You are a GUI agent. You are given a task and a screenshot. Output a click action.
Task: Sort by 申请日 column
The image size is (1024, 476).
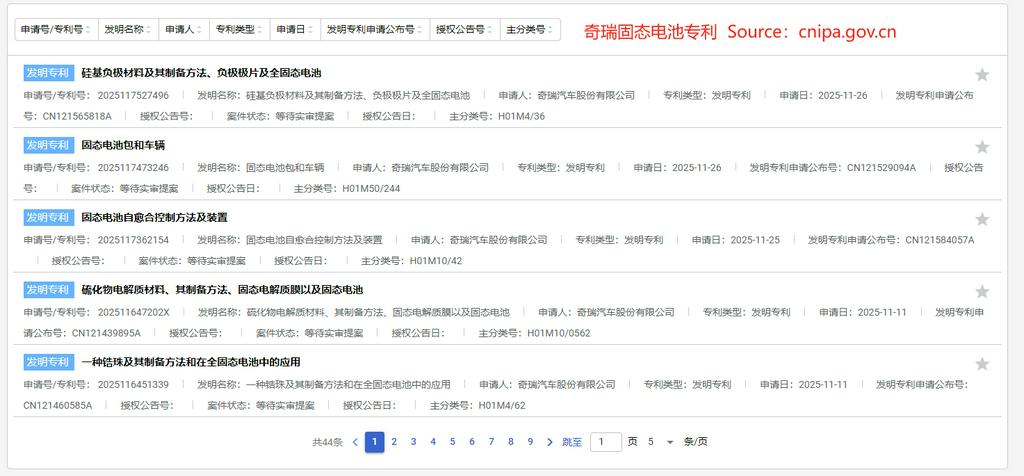coord(295,29)
